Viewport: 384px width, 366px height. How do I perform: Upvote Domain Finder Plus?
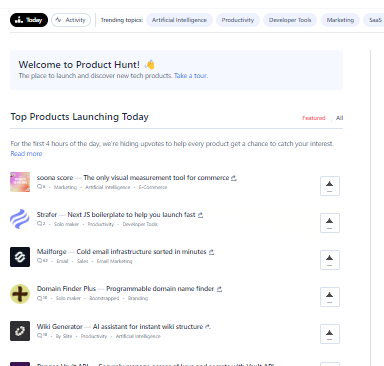330,297
